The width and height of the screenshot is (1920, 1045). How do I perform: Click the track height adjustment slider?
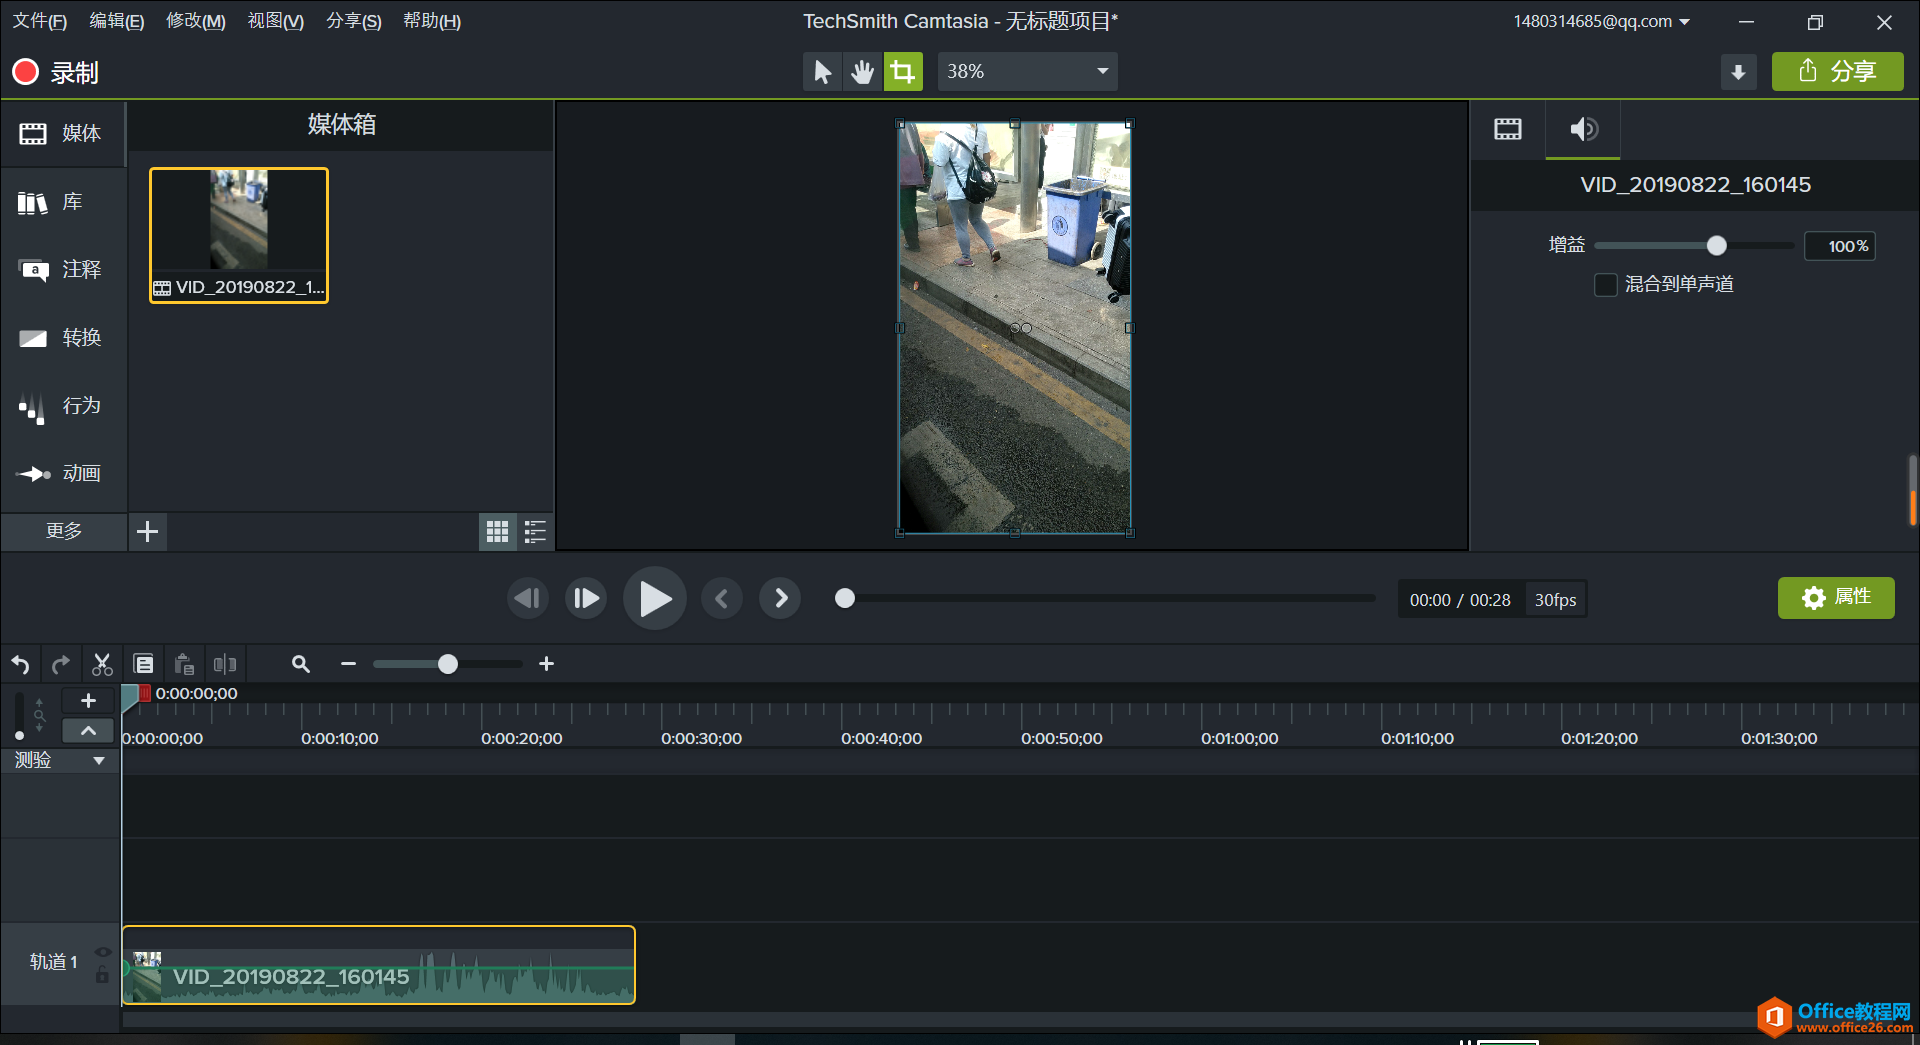[x=20, y=716]
